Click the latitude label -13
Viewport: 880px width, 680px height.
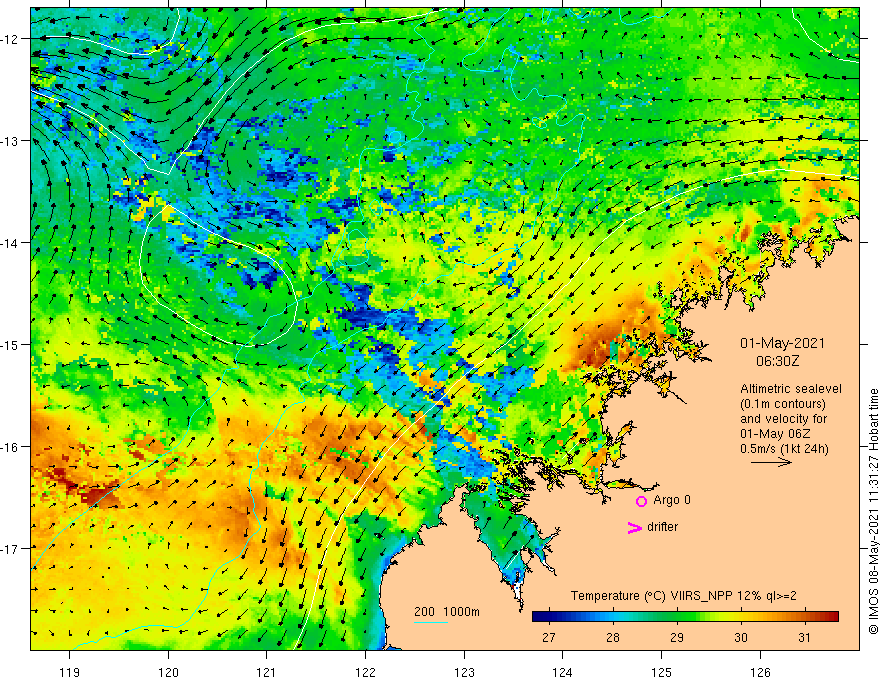10,141
